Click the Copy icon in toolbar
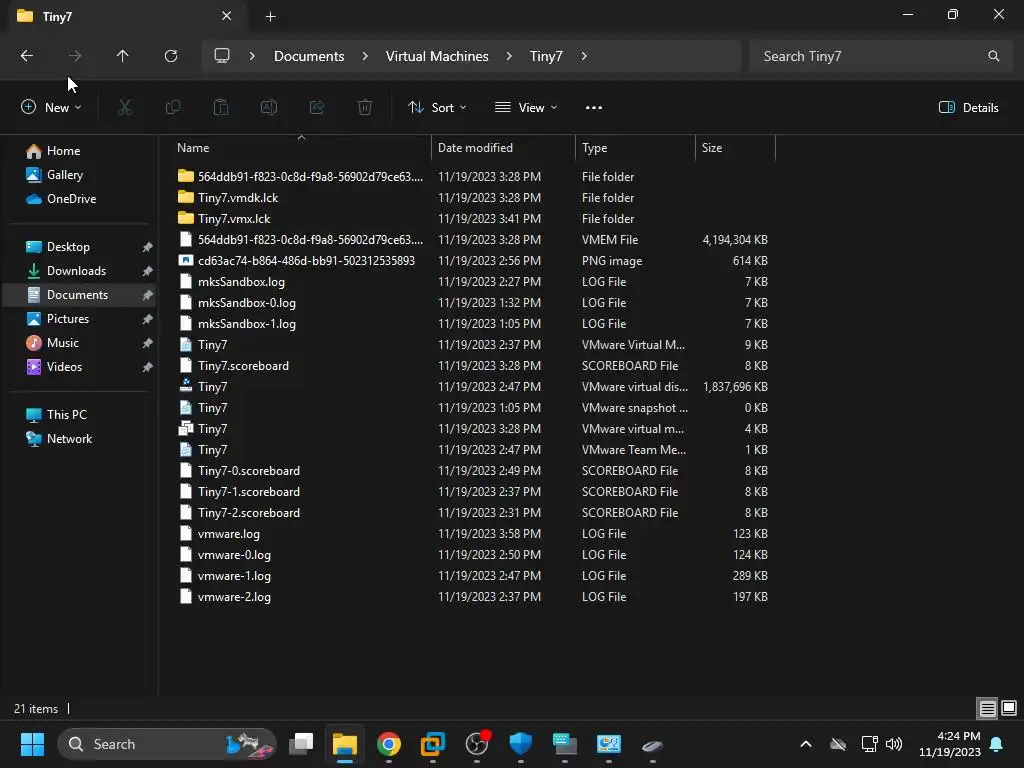Screen dimensions: 1024x768 173,107
